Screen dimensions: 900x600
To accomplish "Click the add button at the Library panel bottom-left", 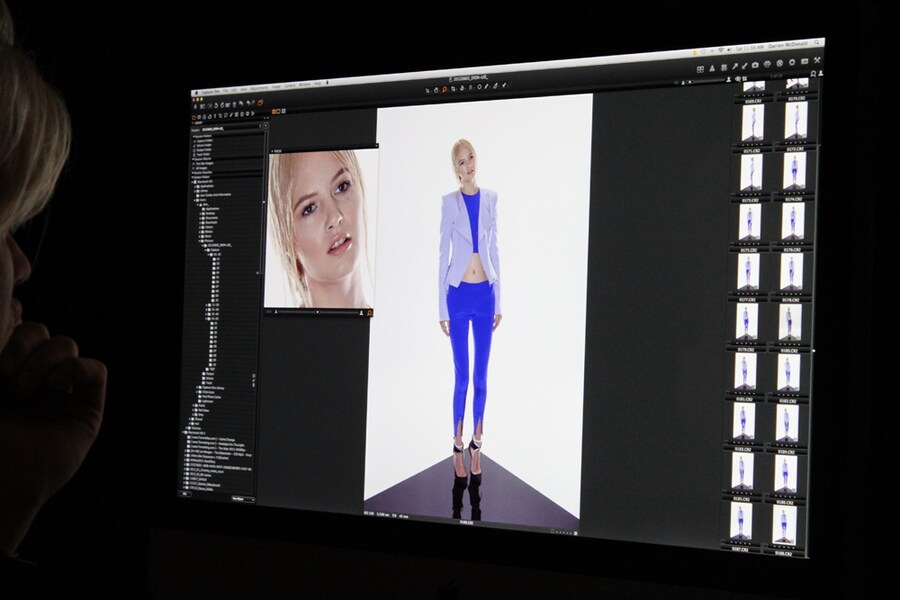I will tap(185, 493).
